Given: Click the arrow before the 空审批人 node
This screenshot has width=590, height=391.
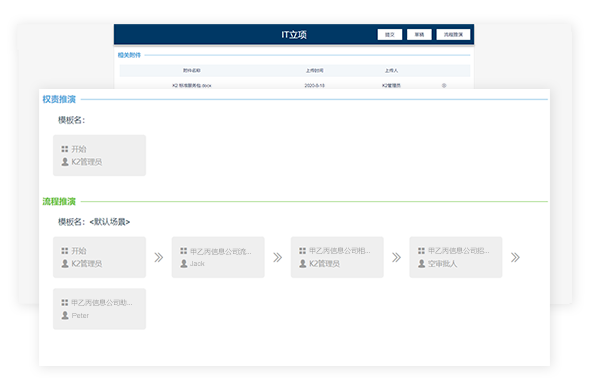Looking at the screenshot, I should point(396,257).
